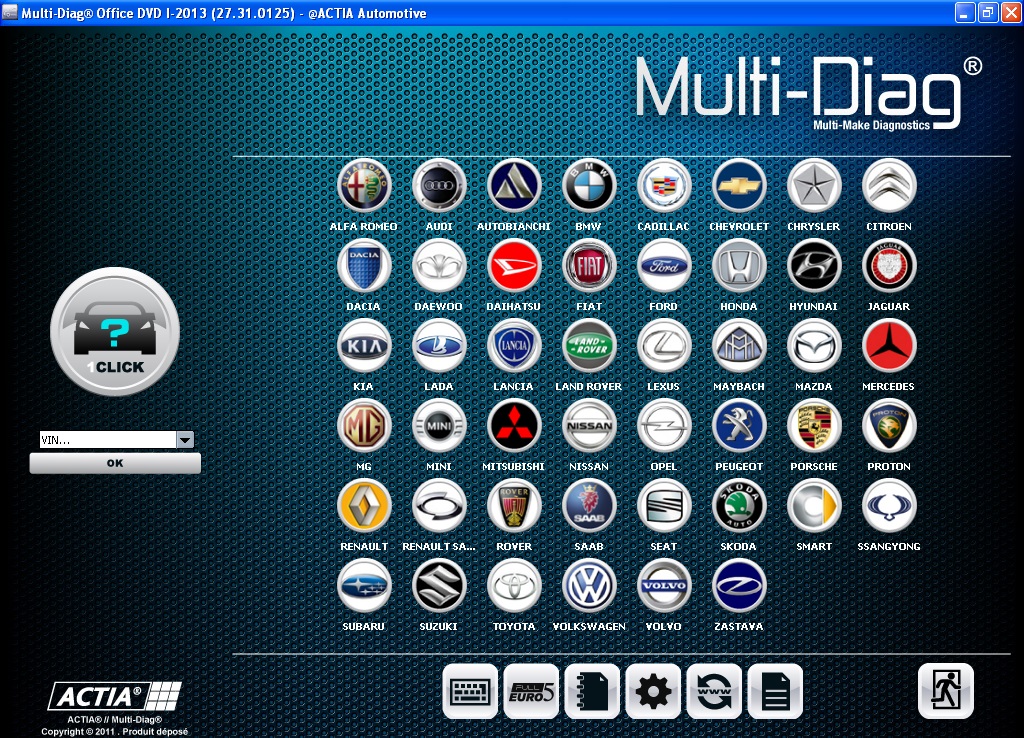Open the Citroen make

889,186
